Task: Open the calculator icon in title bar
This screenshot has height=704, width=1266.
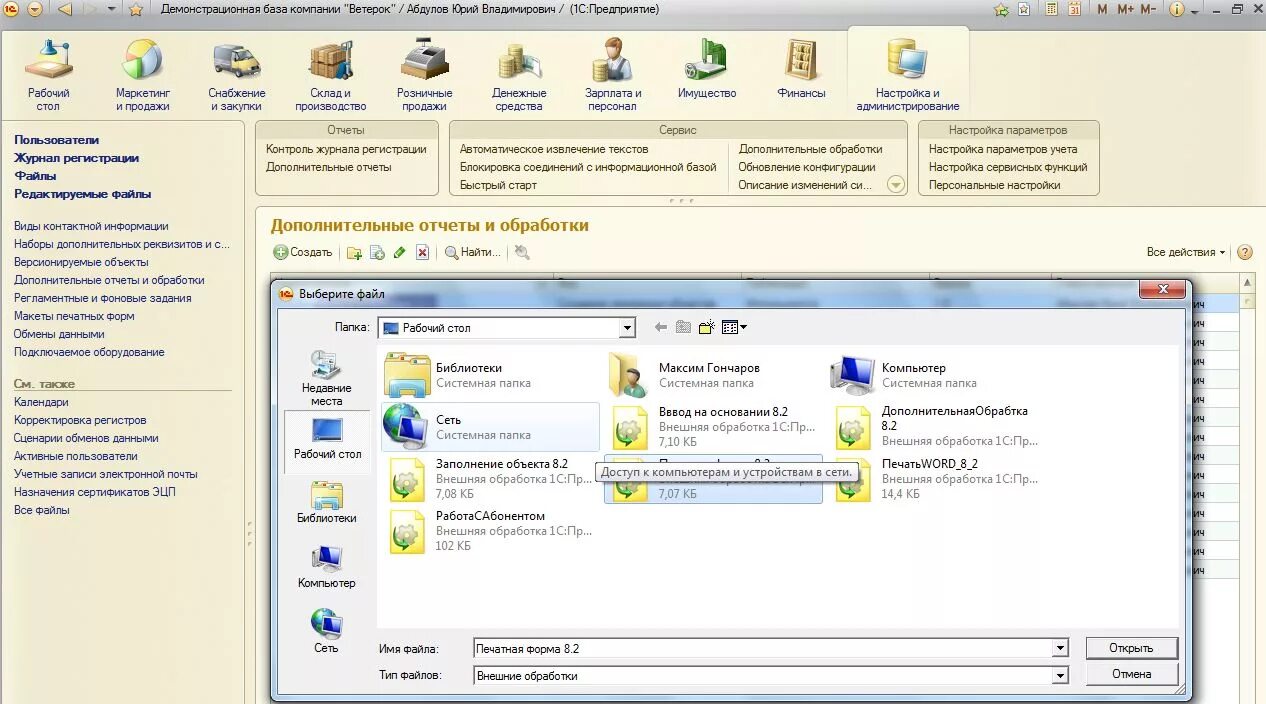Action: pyautogui.click(x=1052, y=10)
